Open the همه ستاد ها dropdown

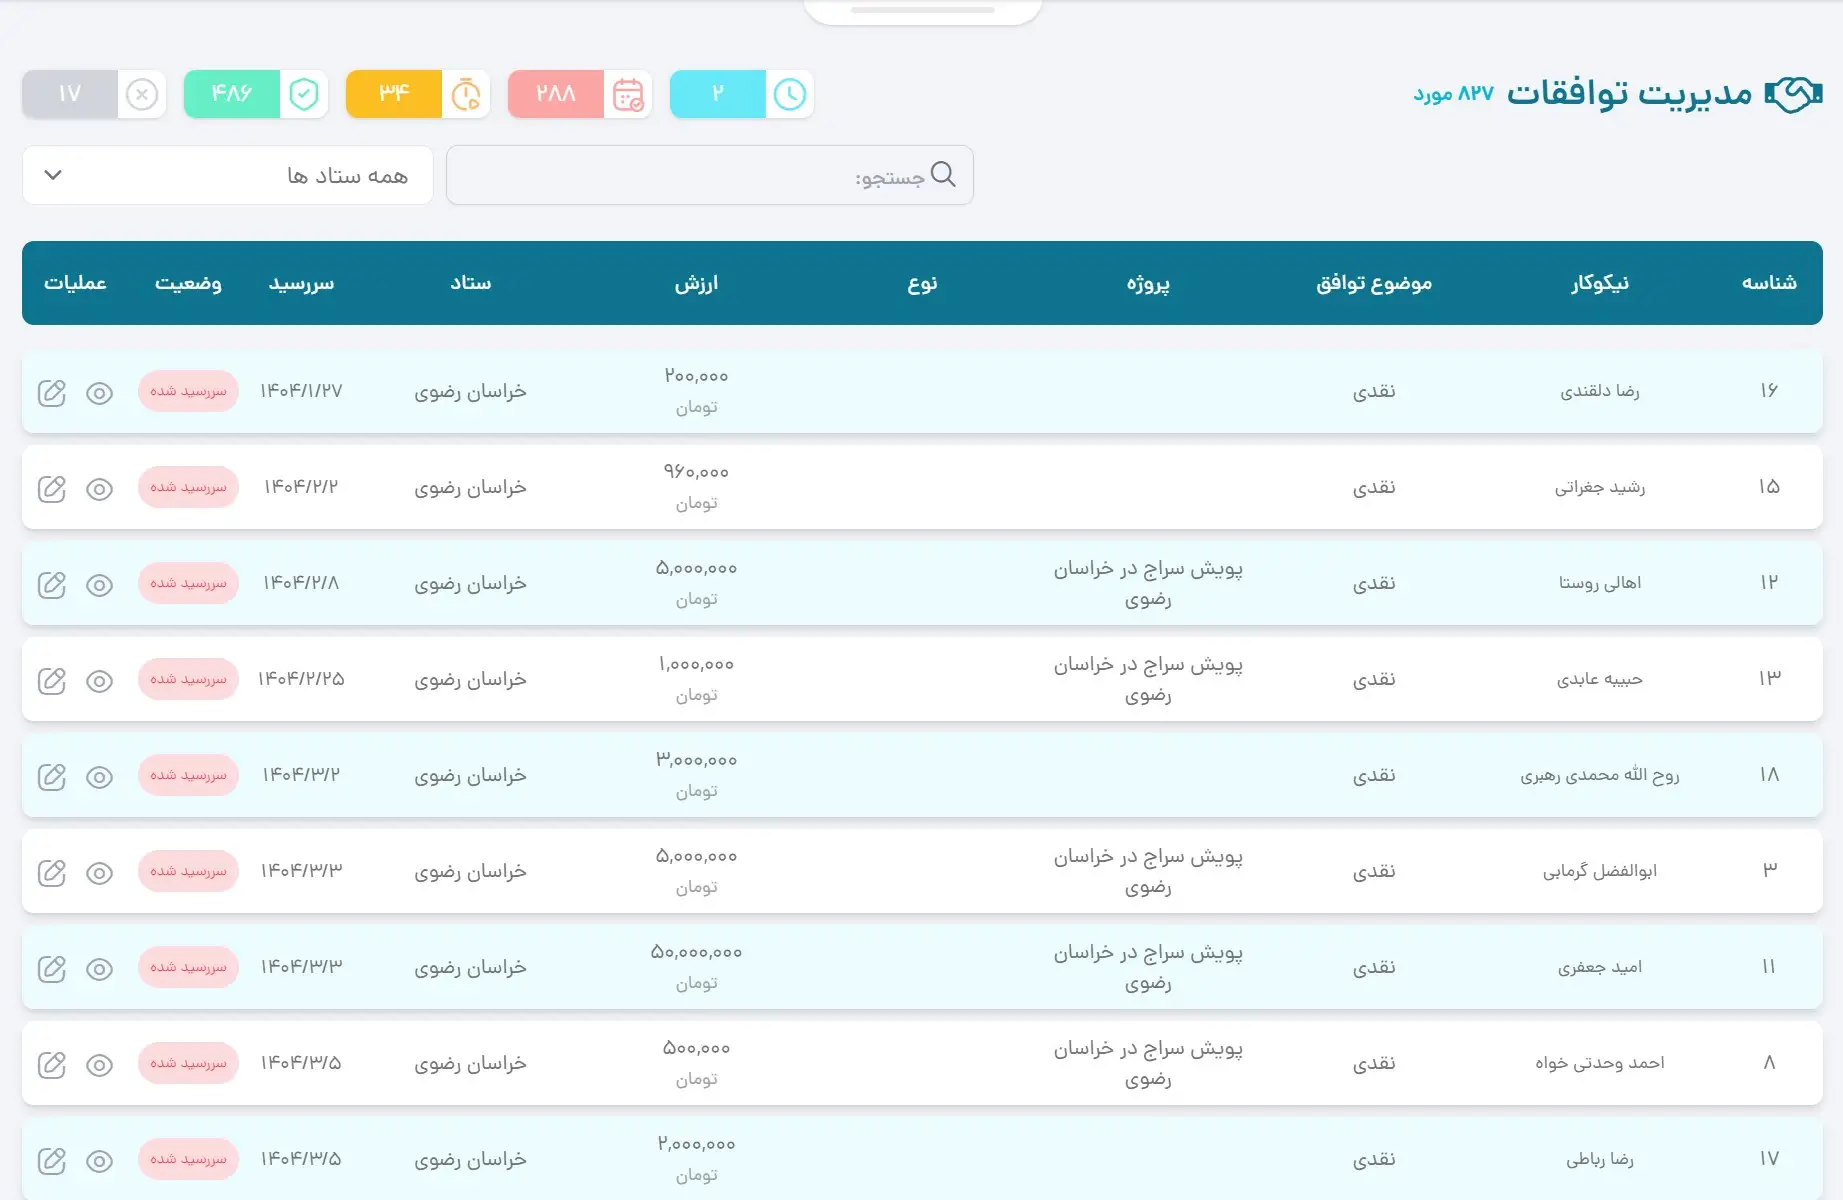(x=228, y=175)
